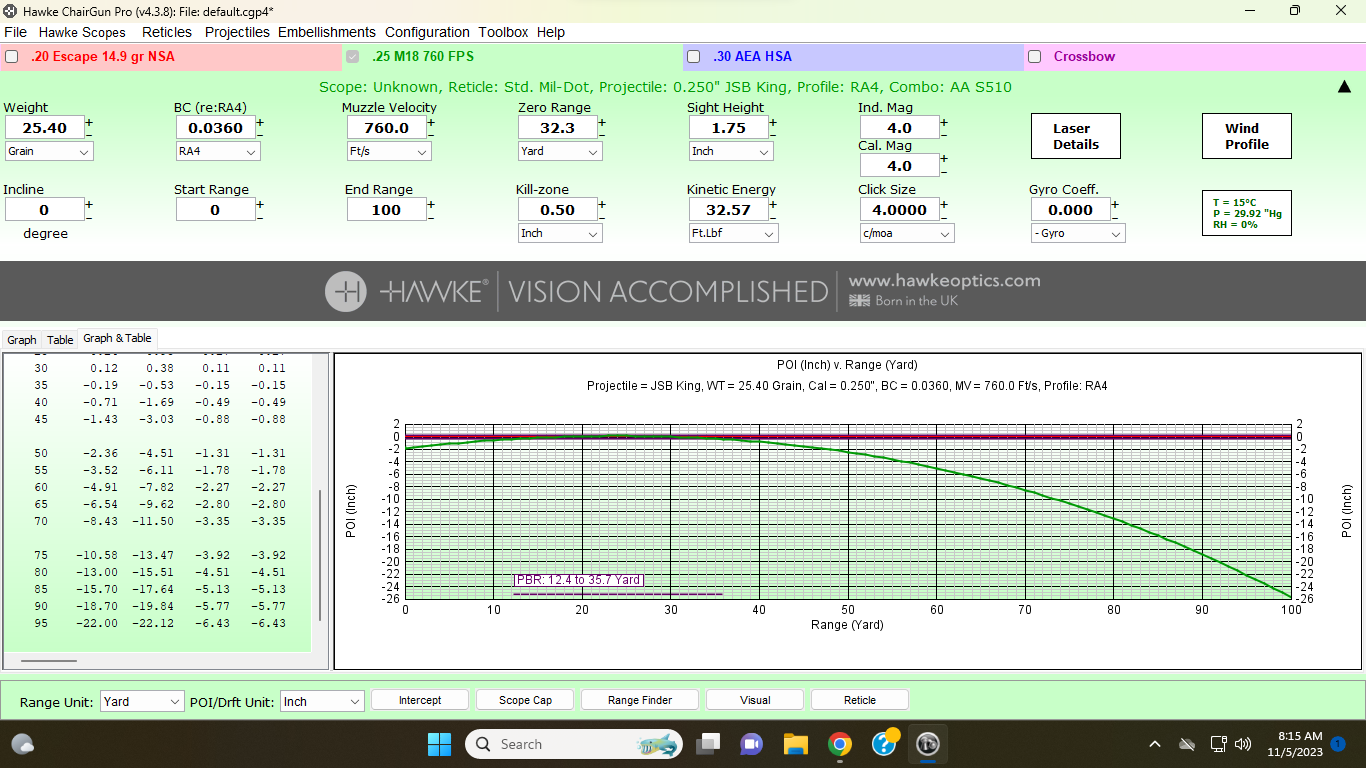This screenshot has width=1366, height=768.
Task: Decrease Kill-zone with minus stepper
Action: click(602, 216)
